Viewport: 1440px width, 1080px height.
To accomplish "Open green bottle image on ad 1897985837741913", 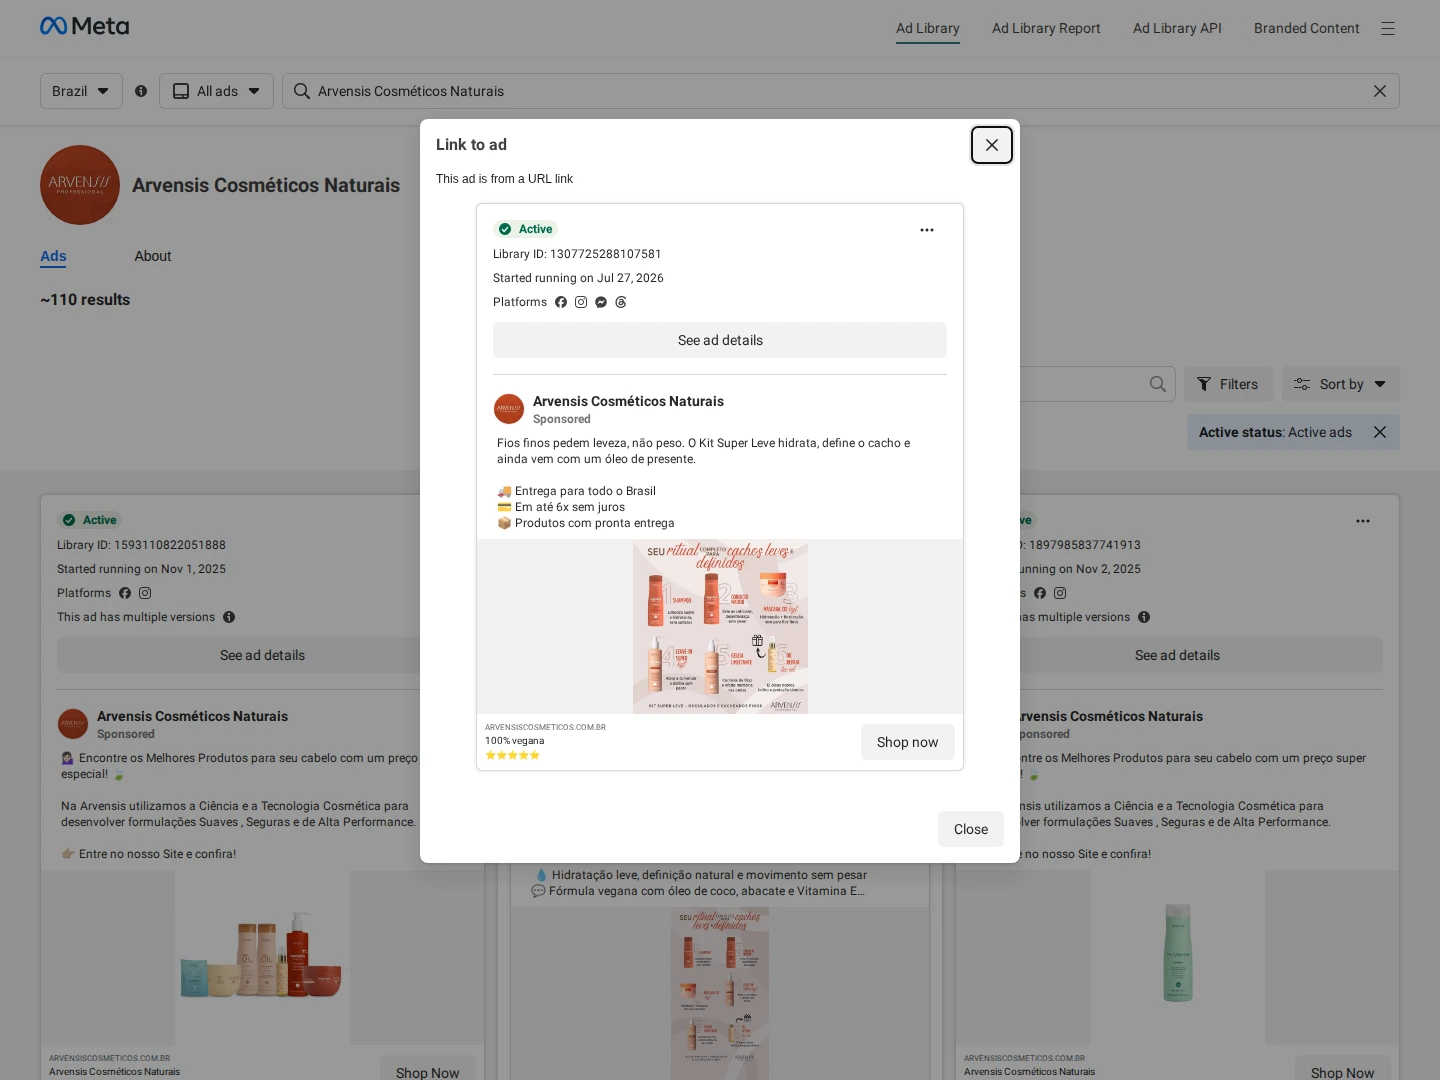I will [1177, 957].
